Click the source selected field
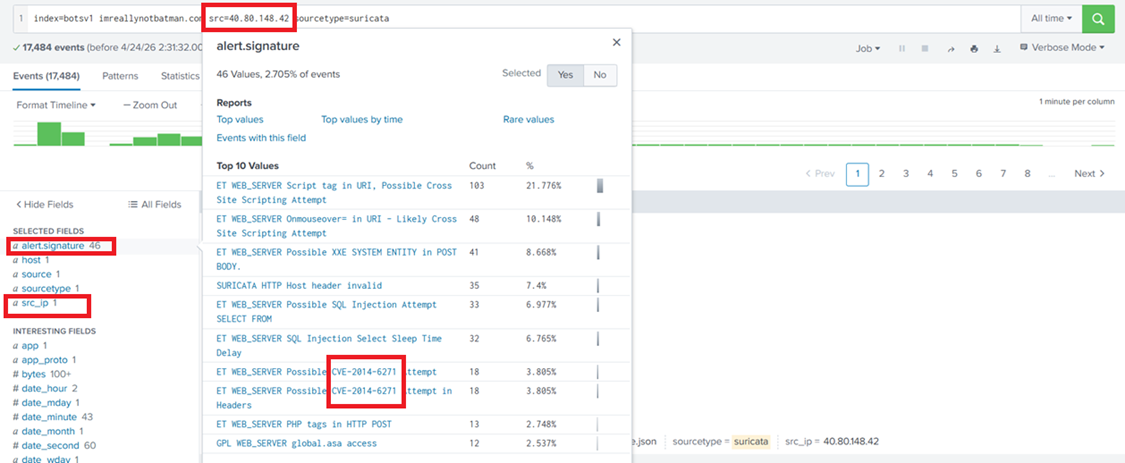The width and height of the screenshot is (1125, 463). tap(37, 274)
